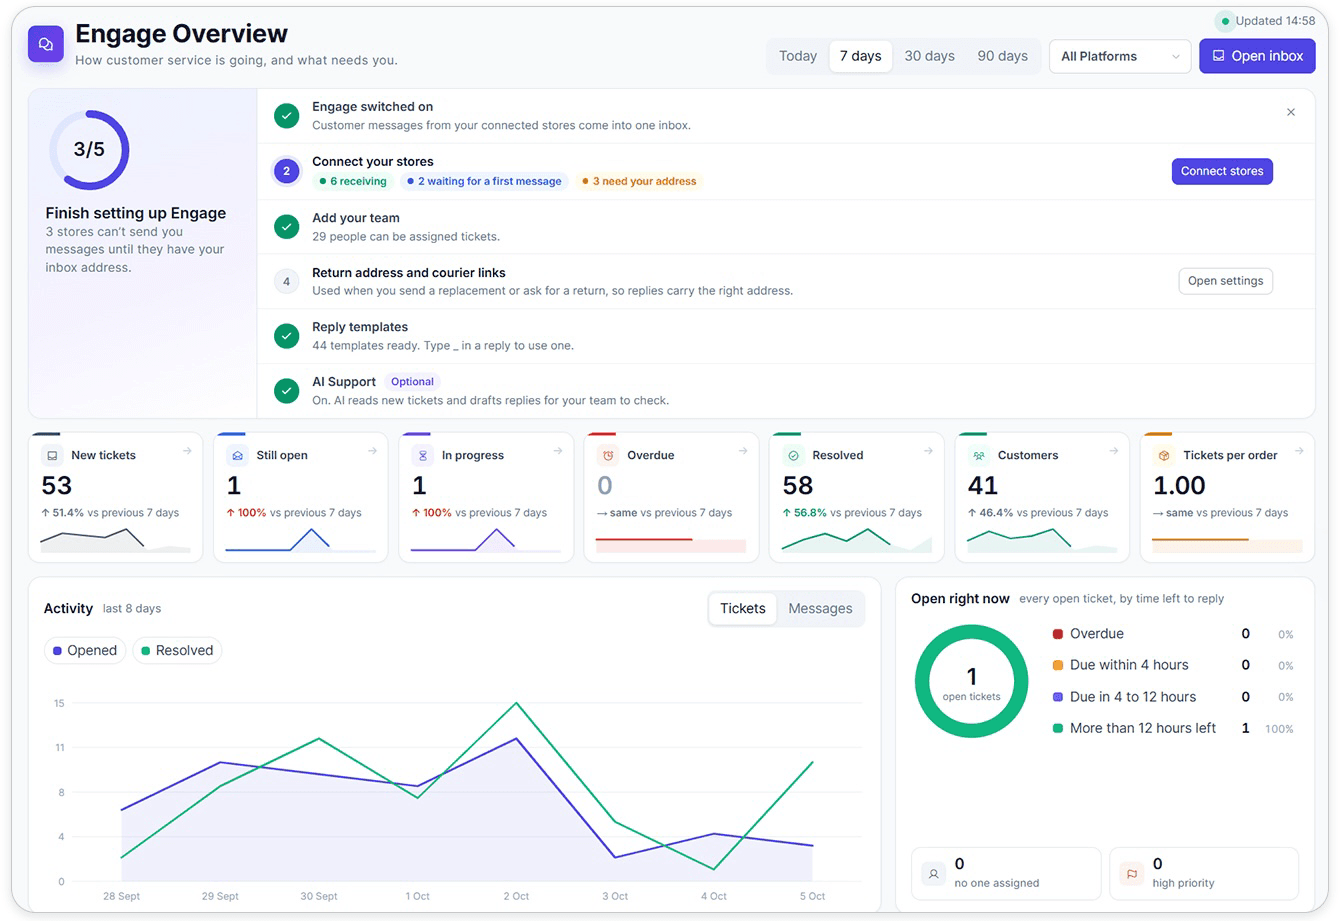
Task: Click the Open inbox button
Action: (1257, 56)
